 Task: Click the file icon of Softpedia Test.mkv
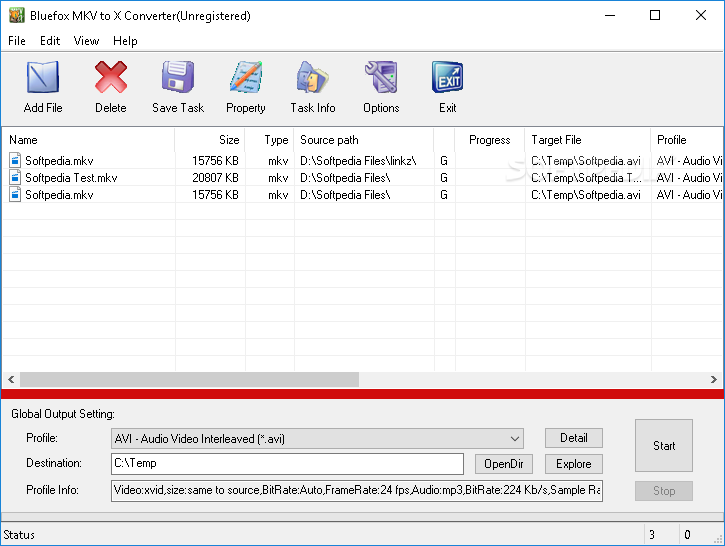click(x=15, y=178)
